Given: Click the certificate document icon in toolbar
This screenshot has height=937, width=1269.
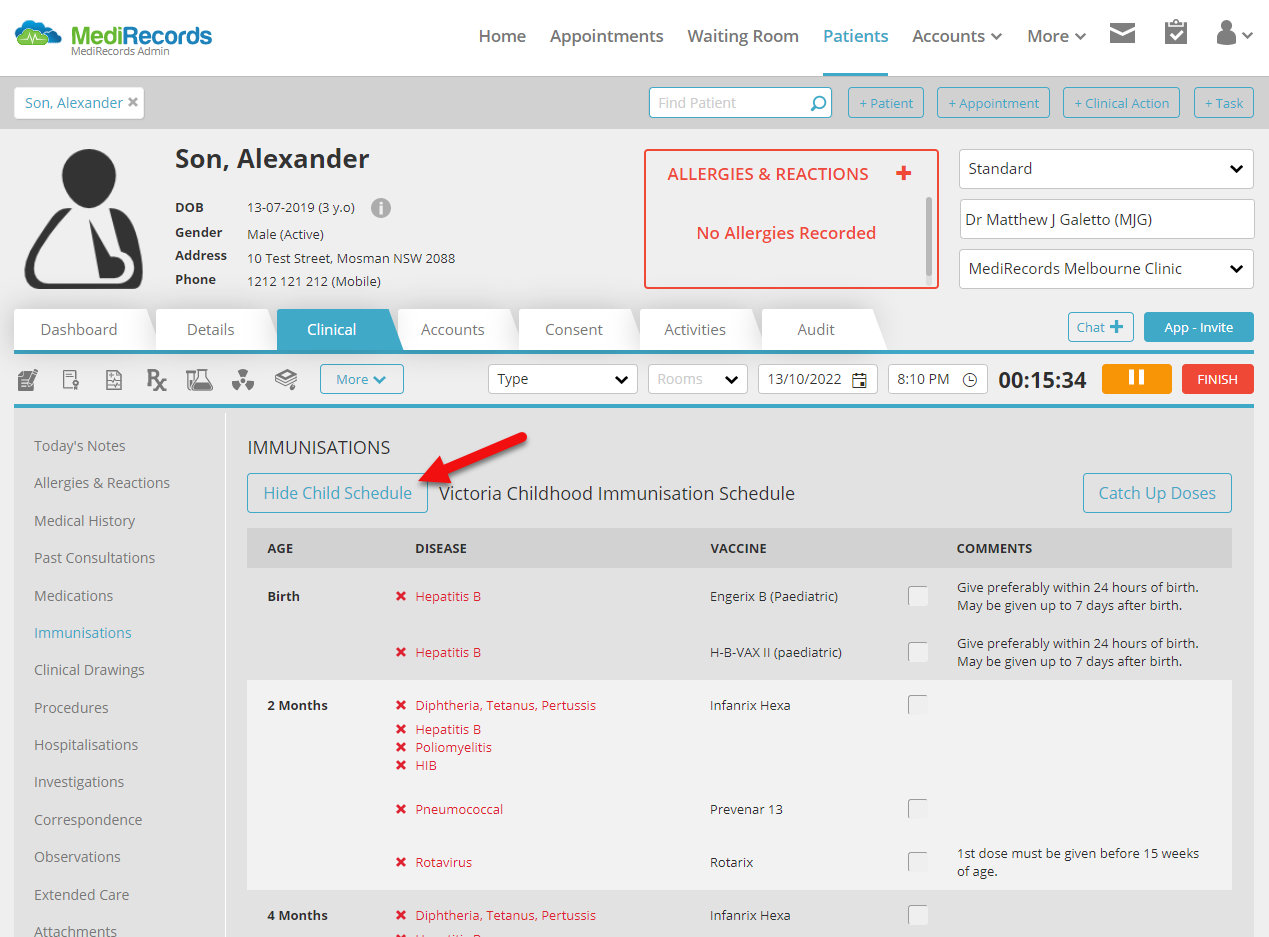Looking at the screenshot, I should (71, 380).
